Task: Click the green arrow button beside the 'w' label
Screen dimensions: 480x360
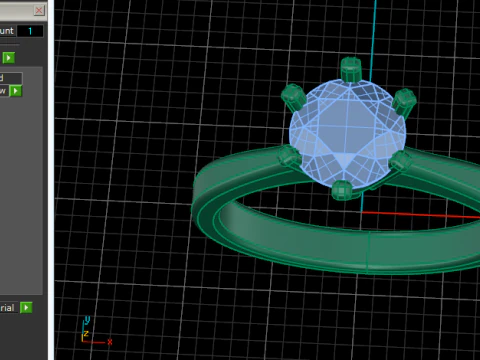Action: [15, 91]
